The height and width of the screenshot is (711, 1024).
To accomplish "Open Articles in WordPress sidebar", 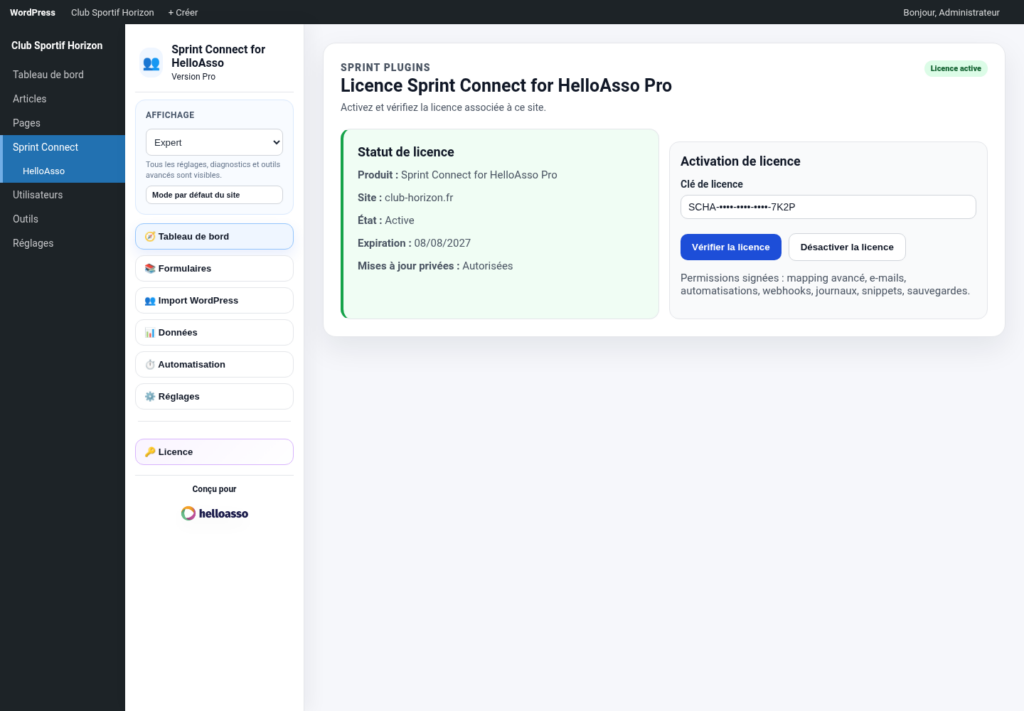I will 62,99.
